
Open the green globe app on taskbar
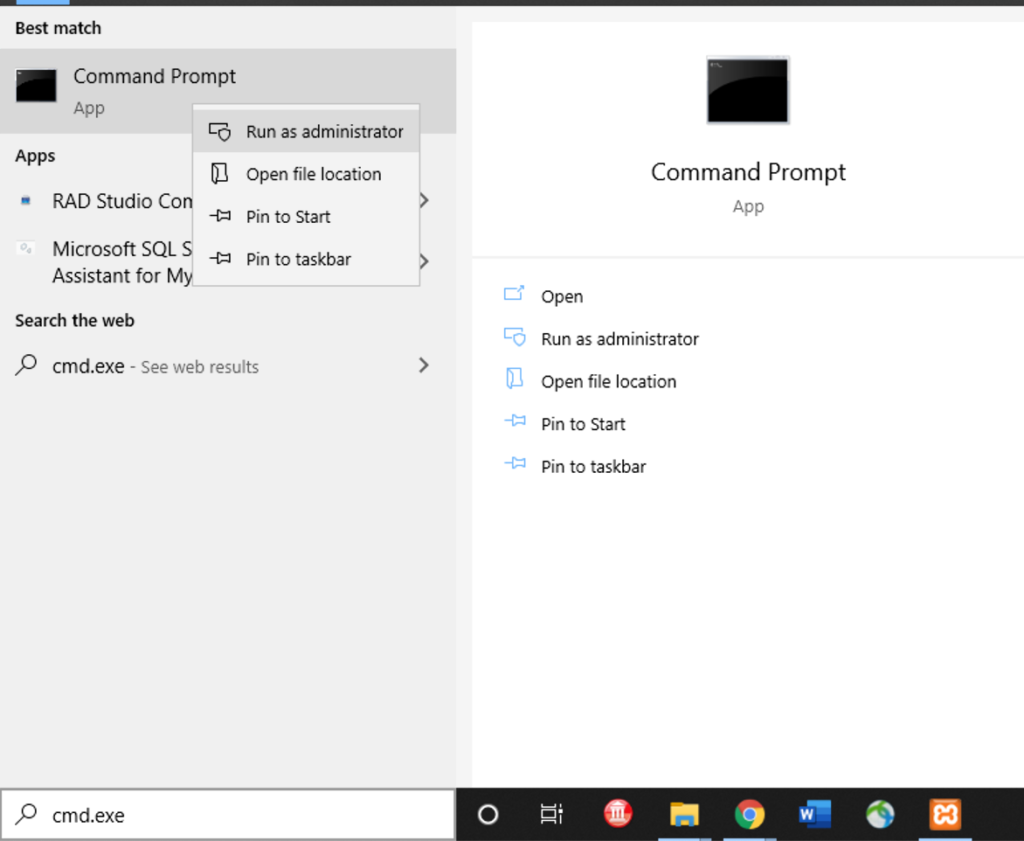pos(880,814)
